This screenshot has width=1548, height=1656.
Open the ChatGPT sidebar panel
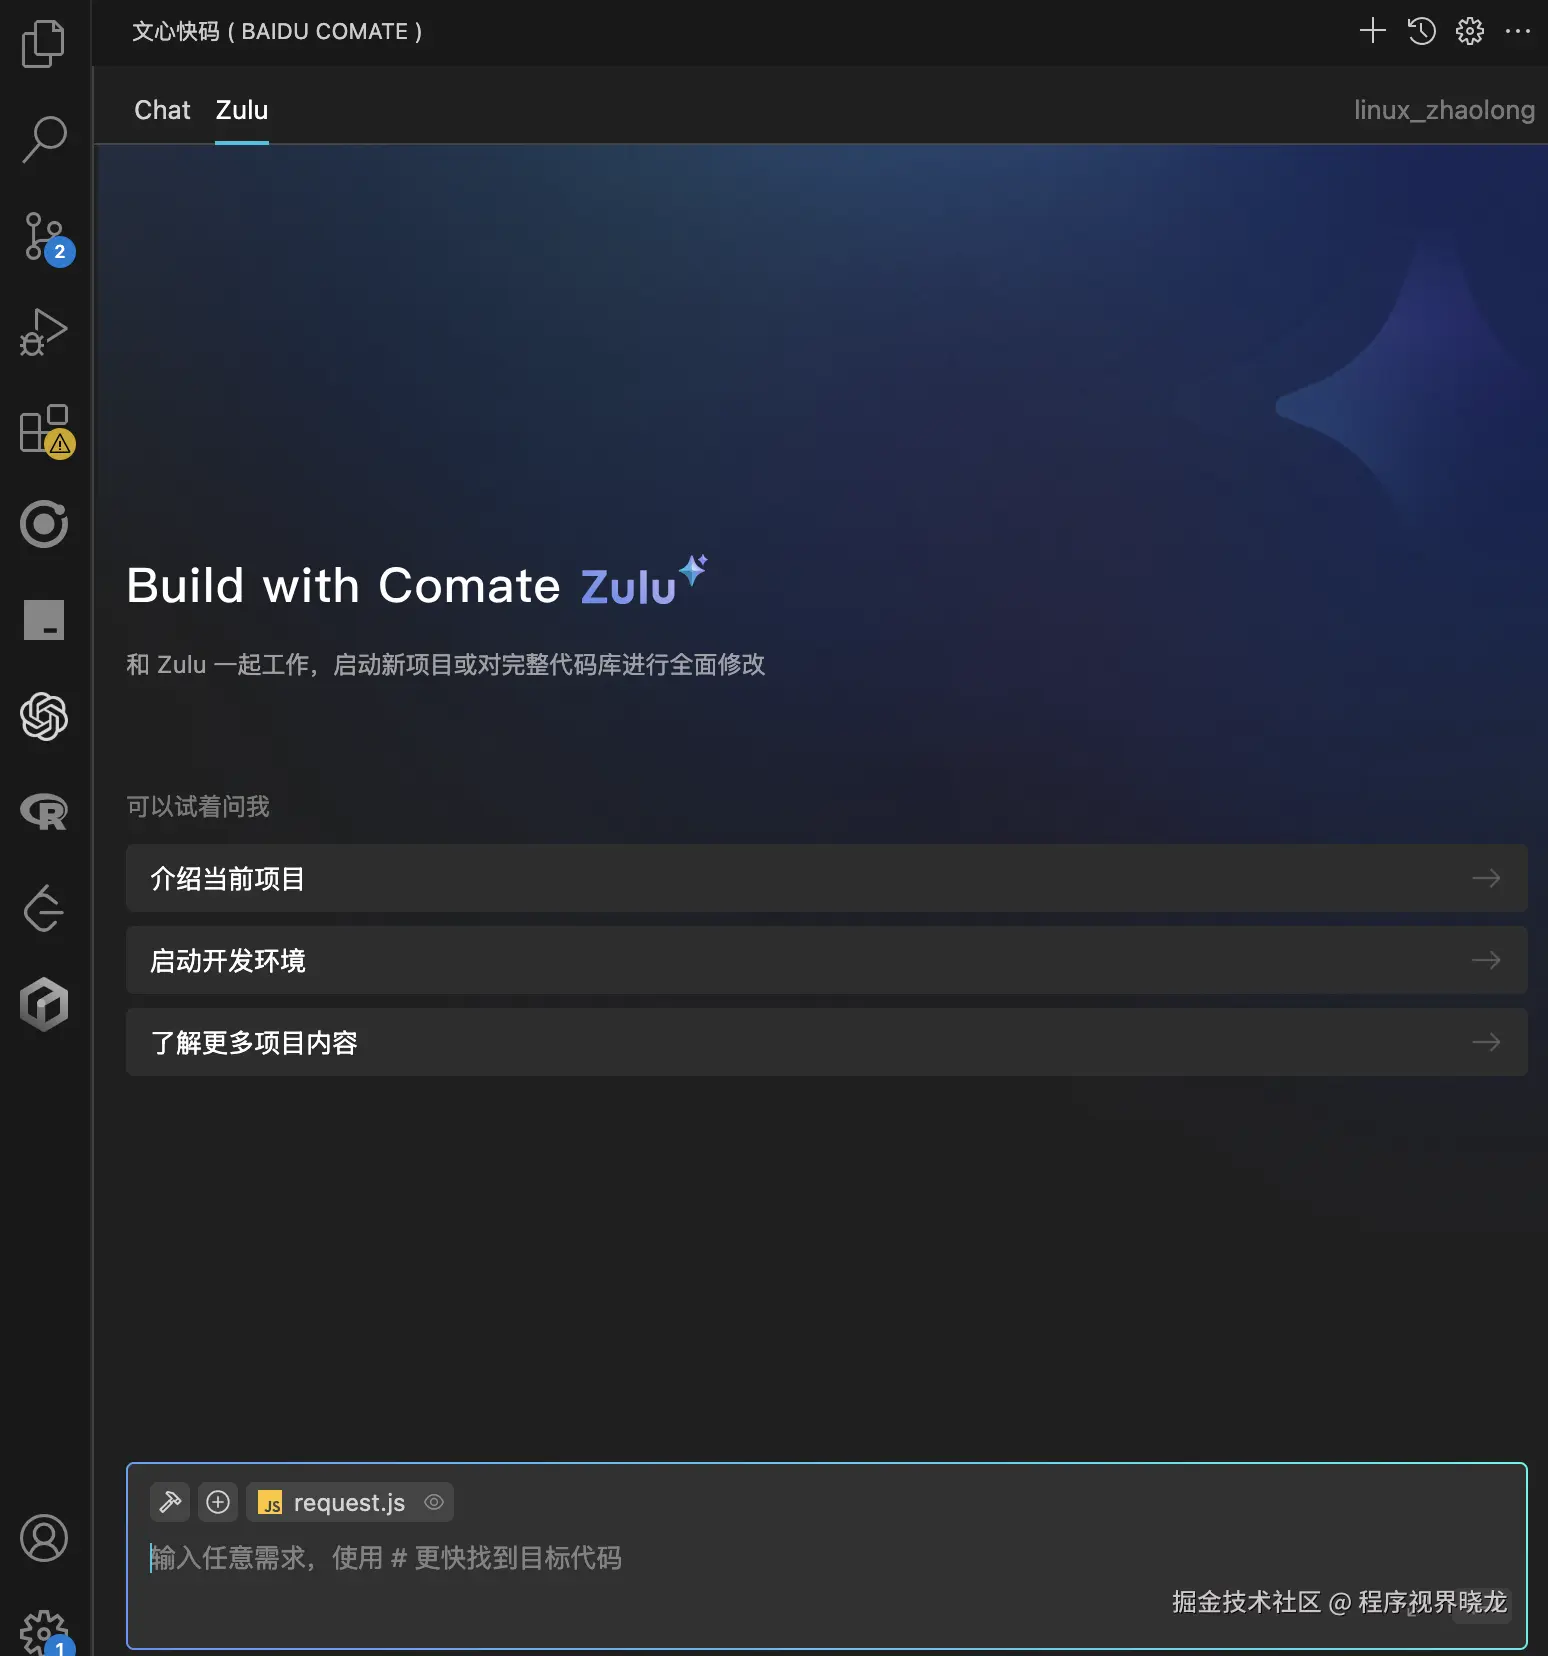[44, 716]
